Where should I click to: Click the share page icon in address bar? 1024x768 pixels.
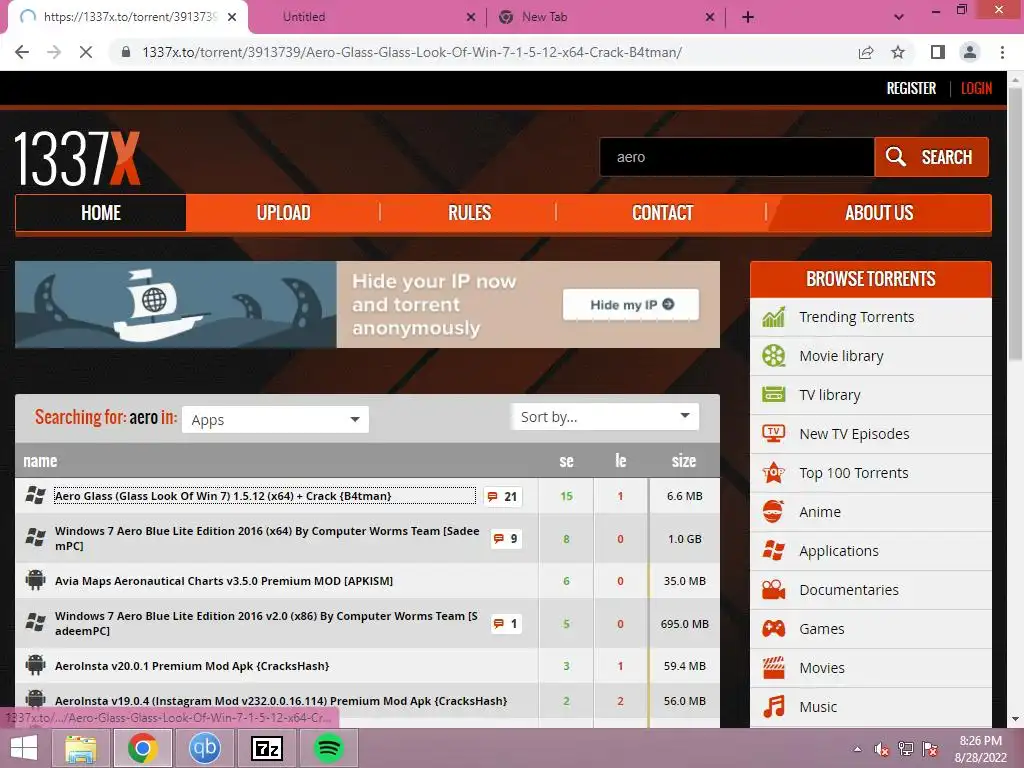point(866,52)
